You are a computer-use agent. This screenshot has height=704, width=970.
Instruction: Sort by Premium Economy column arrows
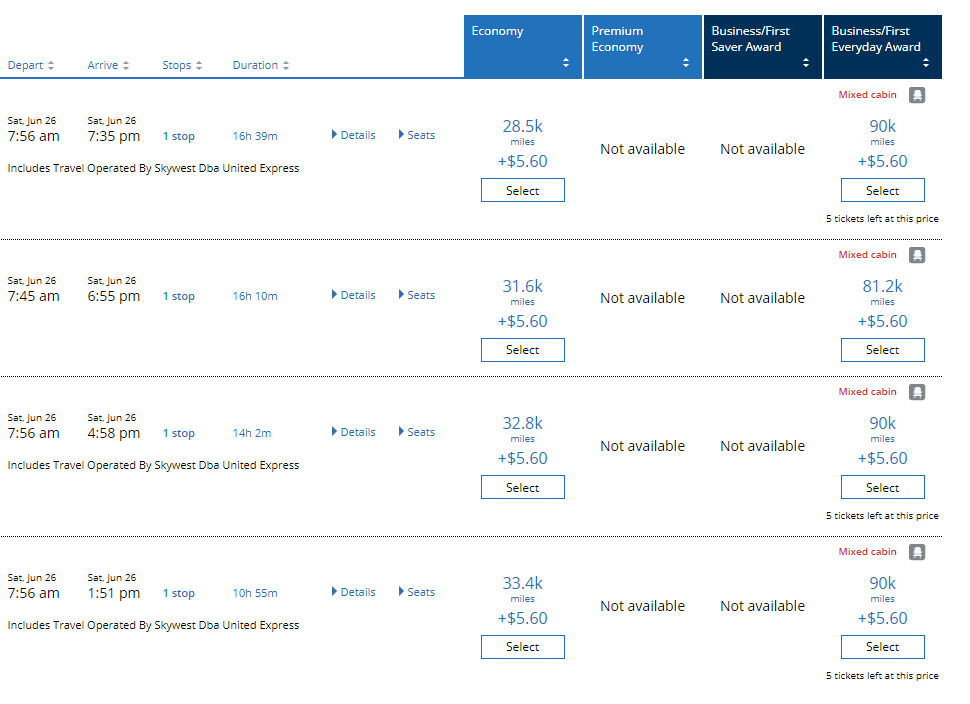685,62
